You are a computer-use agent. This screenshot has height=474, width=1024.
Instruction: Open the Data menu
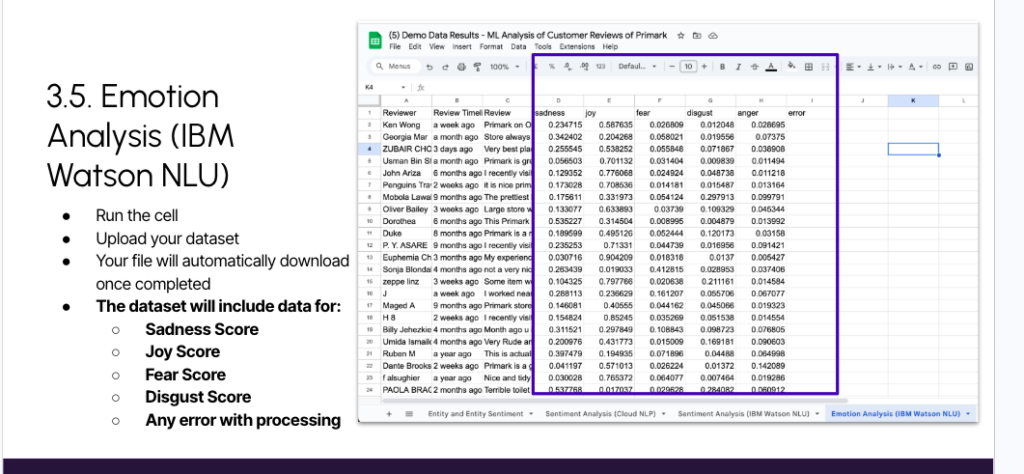tap(519, 47)
